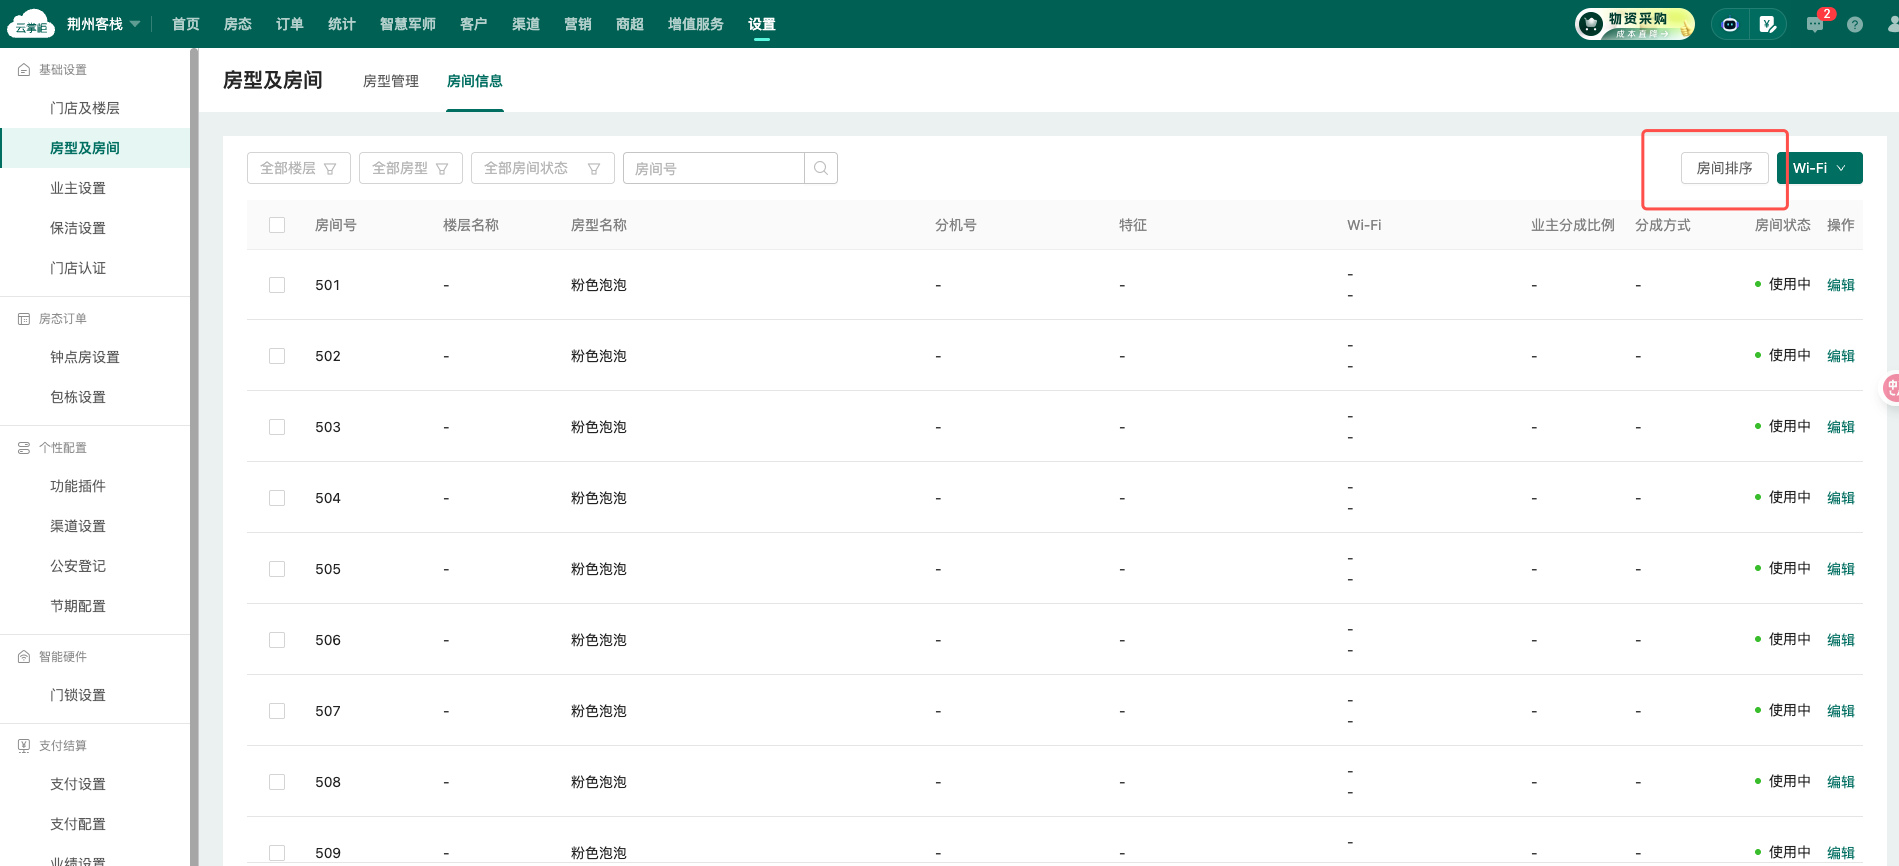1899x866 pixels.
Task: Open 门店认证 in sidebar
Action: pos(78,268)
